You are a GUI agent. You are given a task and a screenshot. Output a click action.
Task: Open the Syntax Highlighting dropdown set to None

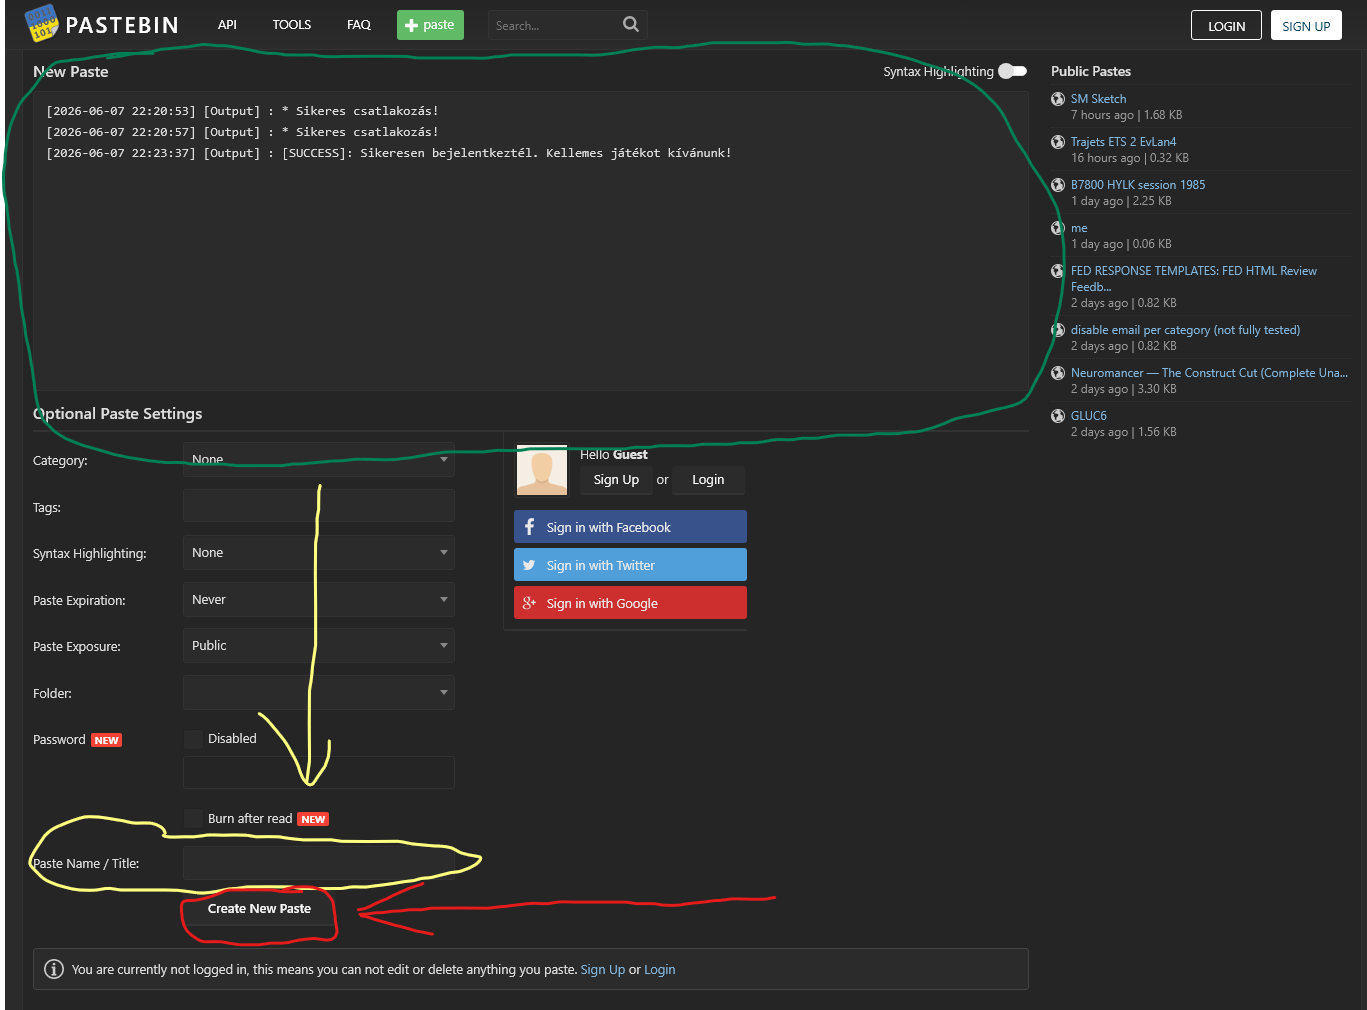pos(319,552)
